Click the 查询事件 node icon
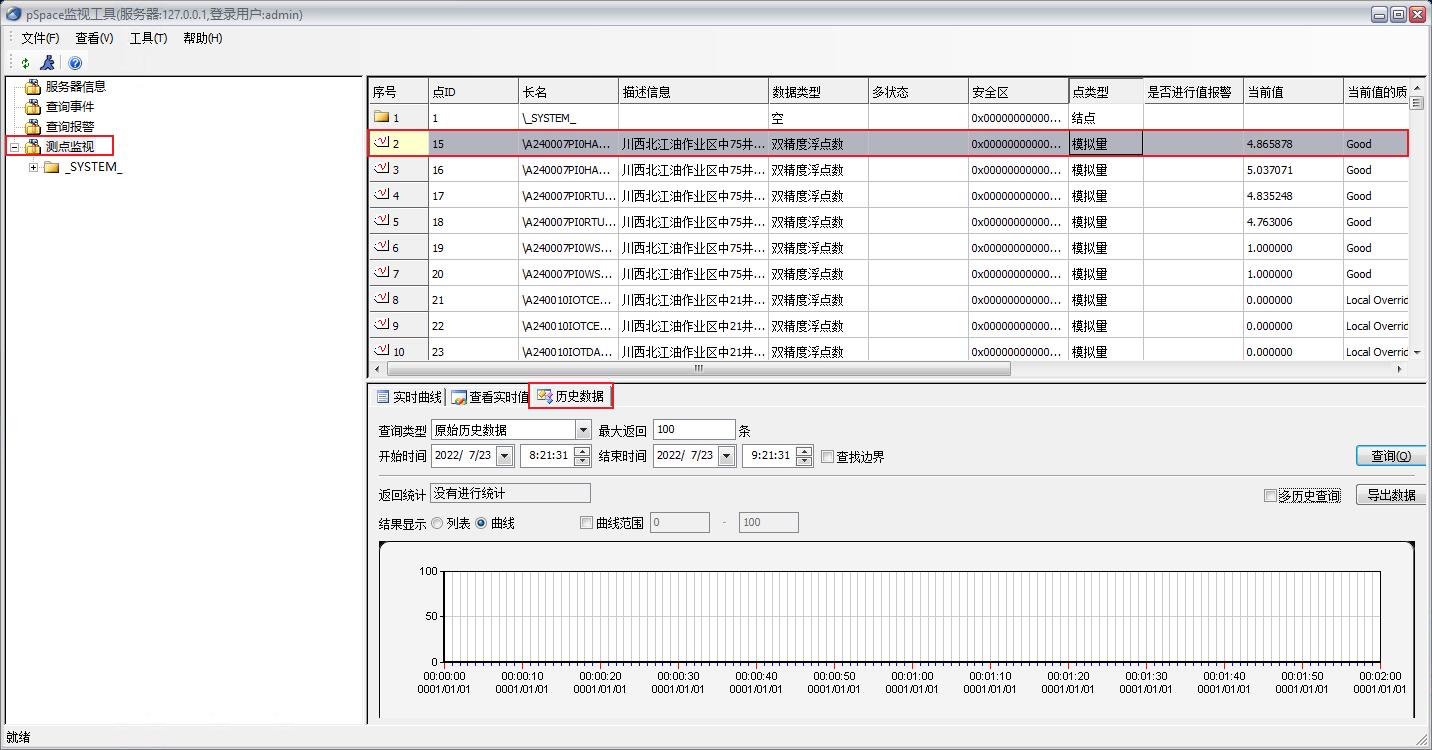Viewport: 1432px width, 750px height. pyautogui.click(x=33, y=107)
